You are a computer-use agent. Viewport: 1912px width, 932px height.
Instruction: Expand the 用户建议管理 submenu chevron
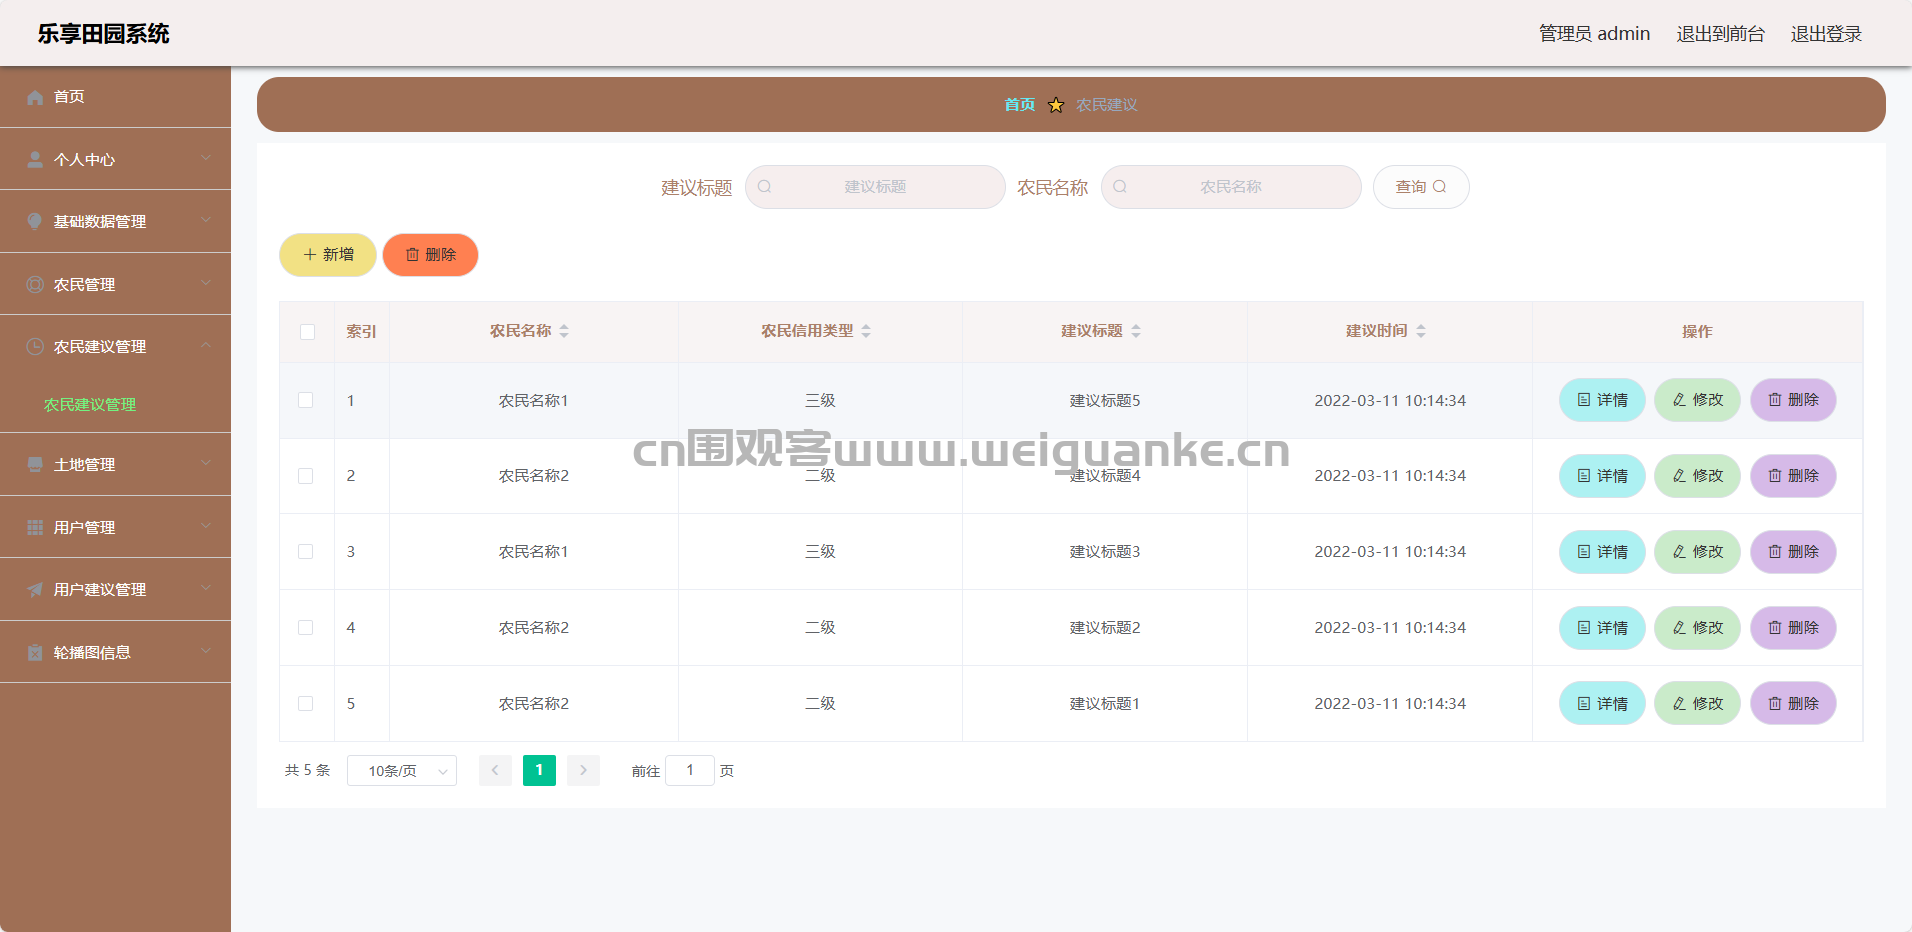[206, 588]
